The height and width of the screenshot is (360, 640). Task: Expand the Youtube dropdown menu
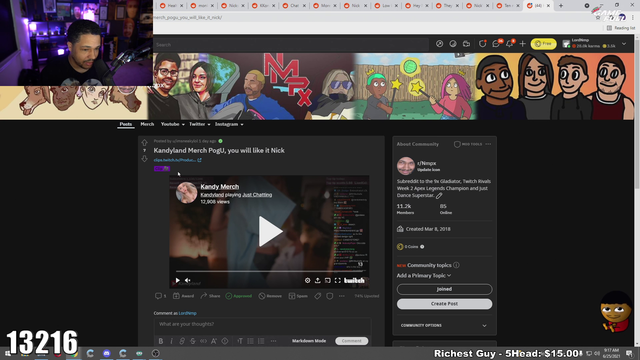[x=173, y=124]
